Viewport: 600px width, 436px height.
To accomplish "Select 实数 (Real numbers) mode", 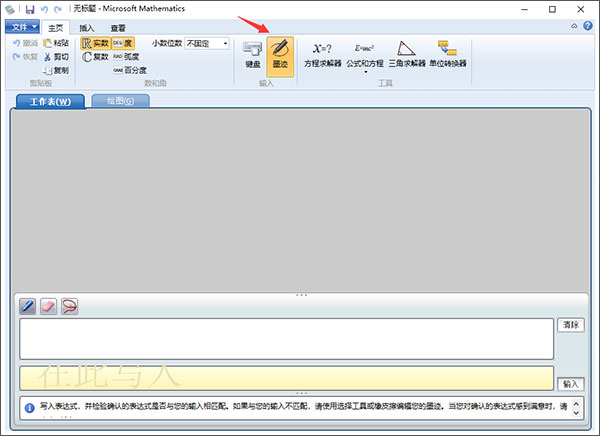I will pyautogui.click(x=96, y=43).
